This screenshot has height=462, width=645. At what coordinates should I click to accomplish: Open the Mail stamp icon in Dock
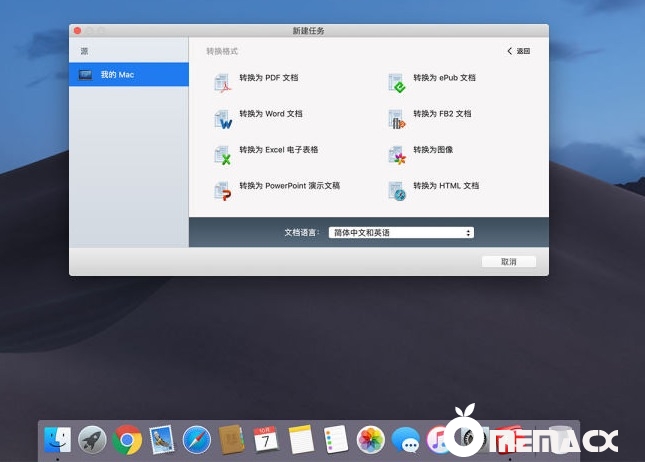[162, 440]
